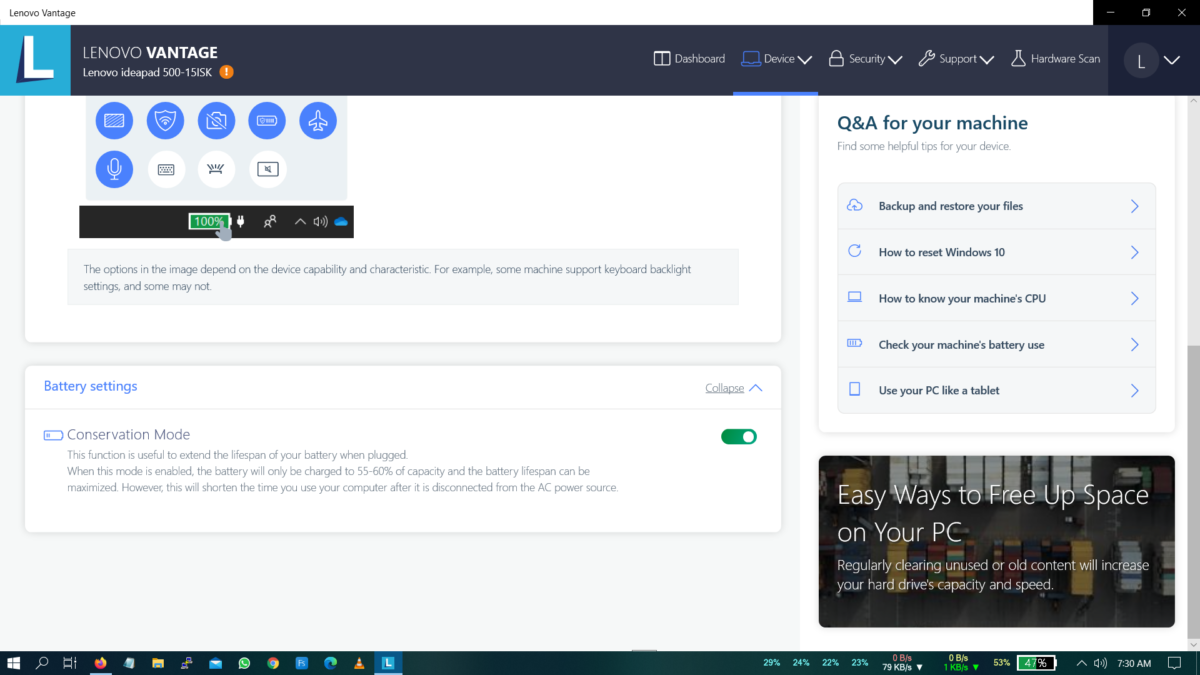The image size is (1200, 675).
Task: Open Firefox from the taskbar
Action: [x=100, y=663]
